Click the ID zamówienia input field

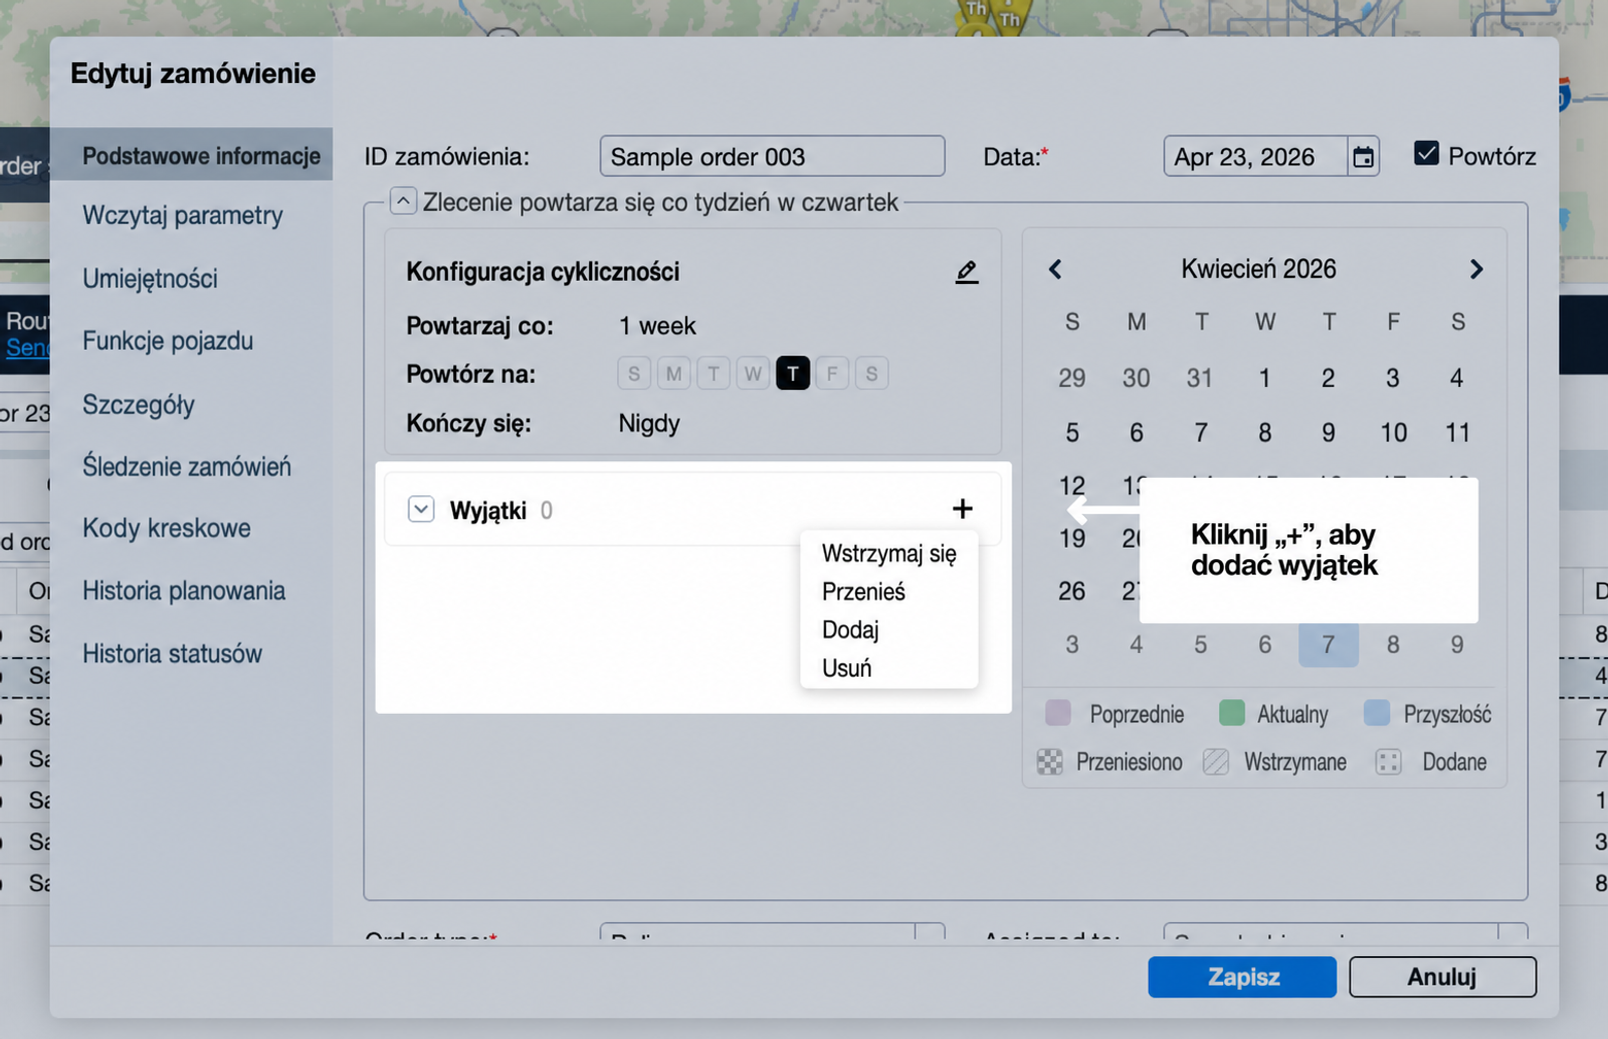pos(772,157)
